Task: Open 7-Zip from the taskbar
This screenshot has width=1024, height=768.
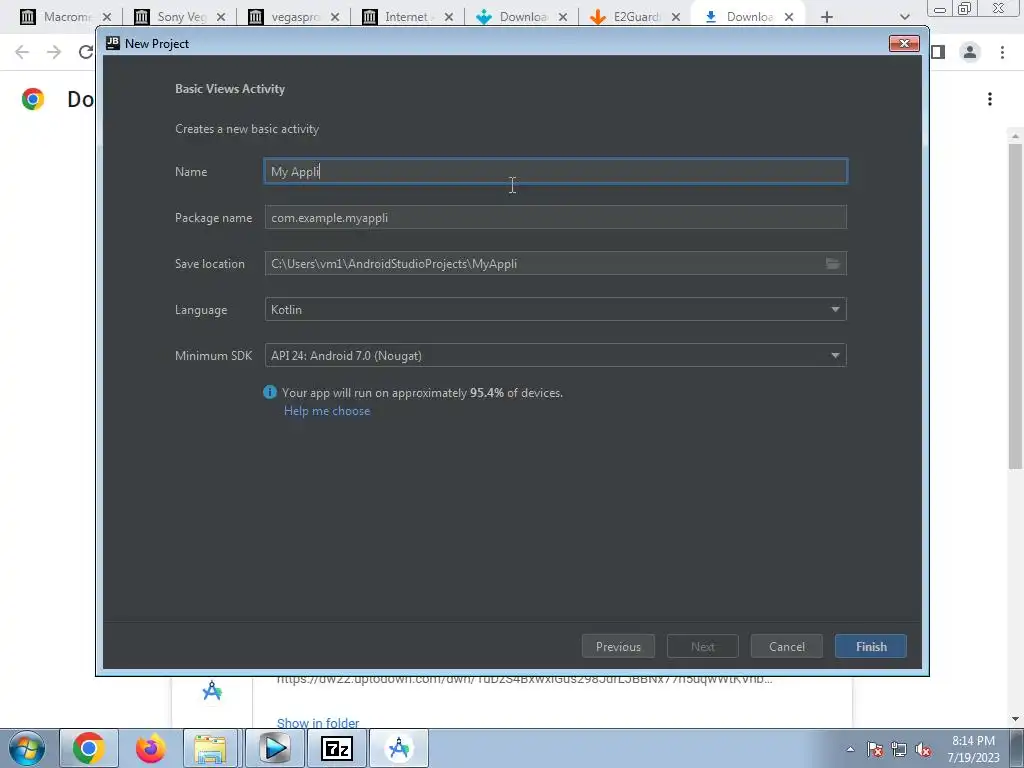Action: pyautogui.click(x=337, y=748)
